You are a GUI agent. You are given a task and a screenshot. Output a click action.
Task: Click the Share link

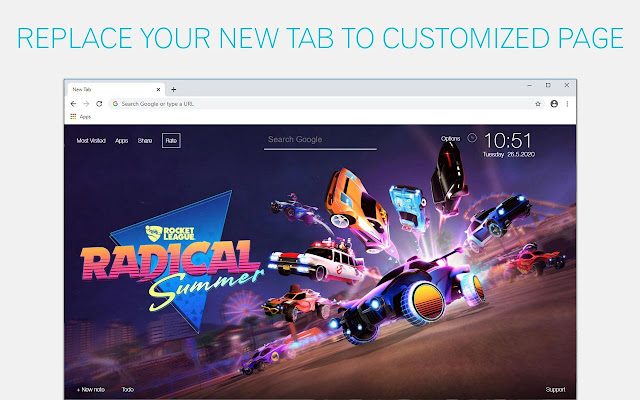coord(145,140)
